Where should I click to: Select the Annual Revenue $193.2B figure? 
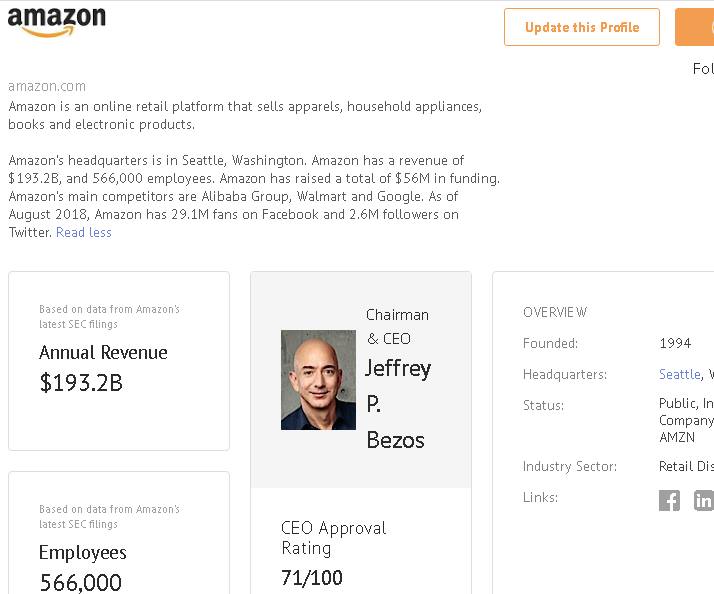point(81,382)
